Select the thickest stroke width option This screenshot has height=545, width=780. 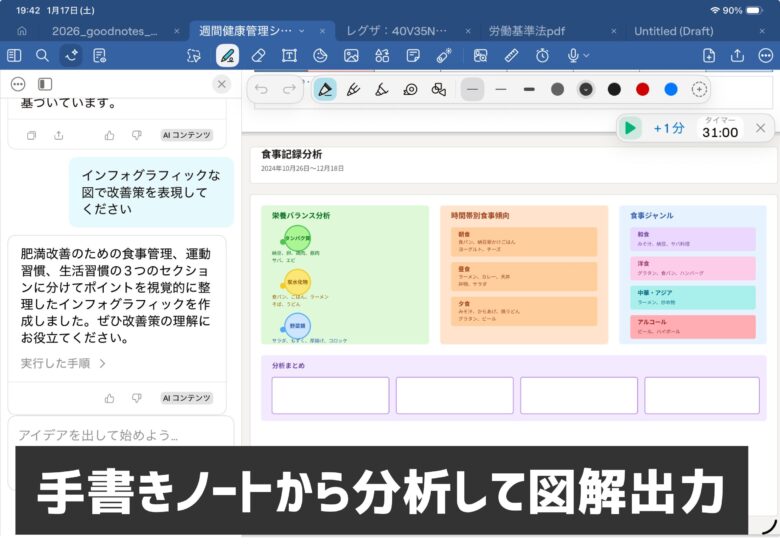point(529,90)
